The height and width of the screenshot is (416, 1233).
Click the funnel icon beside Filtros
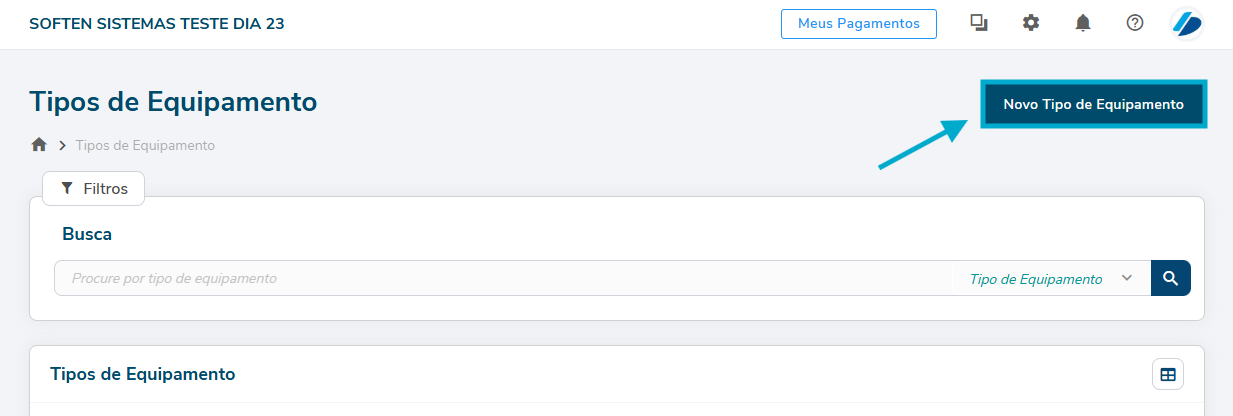tap(67, 188)
